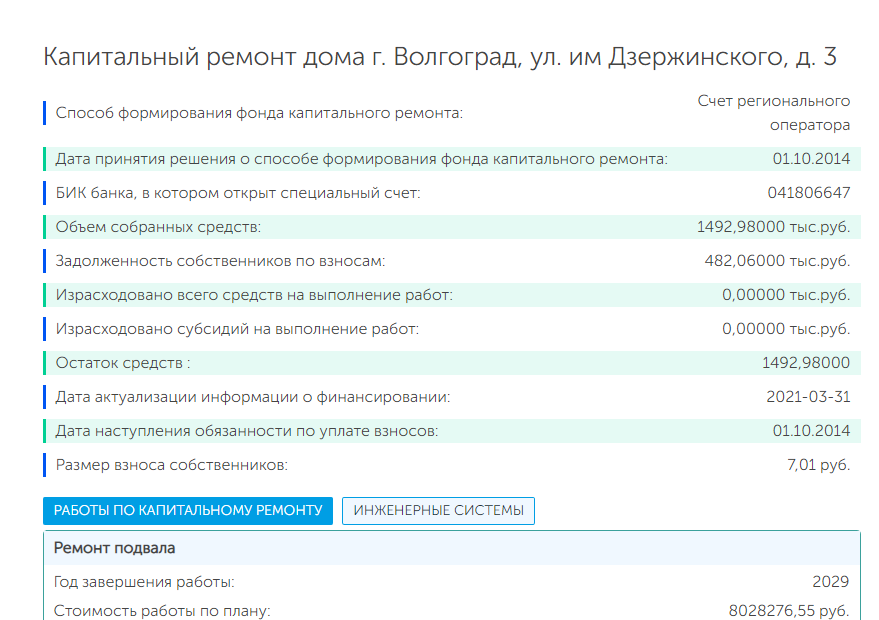Screen dimensions: 879x620
Task: Click the label Дата актуализации информации о финансировании
Action: click(x=253, y=397)
